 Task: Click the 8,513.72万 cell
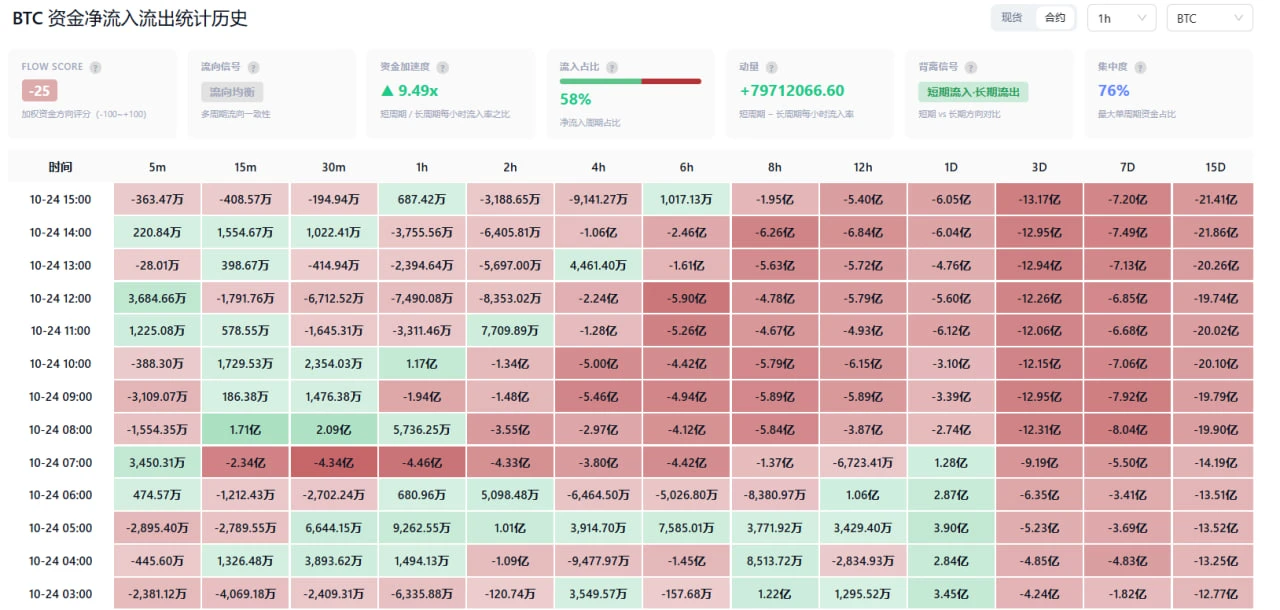tap(775, 561)
